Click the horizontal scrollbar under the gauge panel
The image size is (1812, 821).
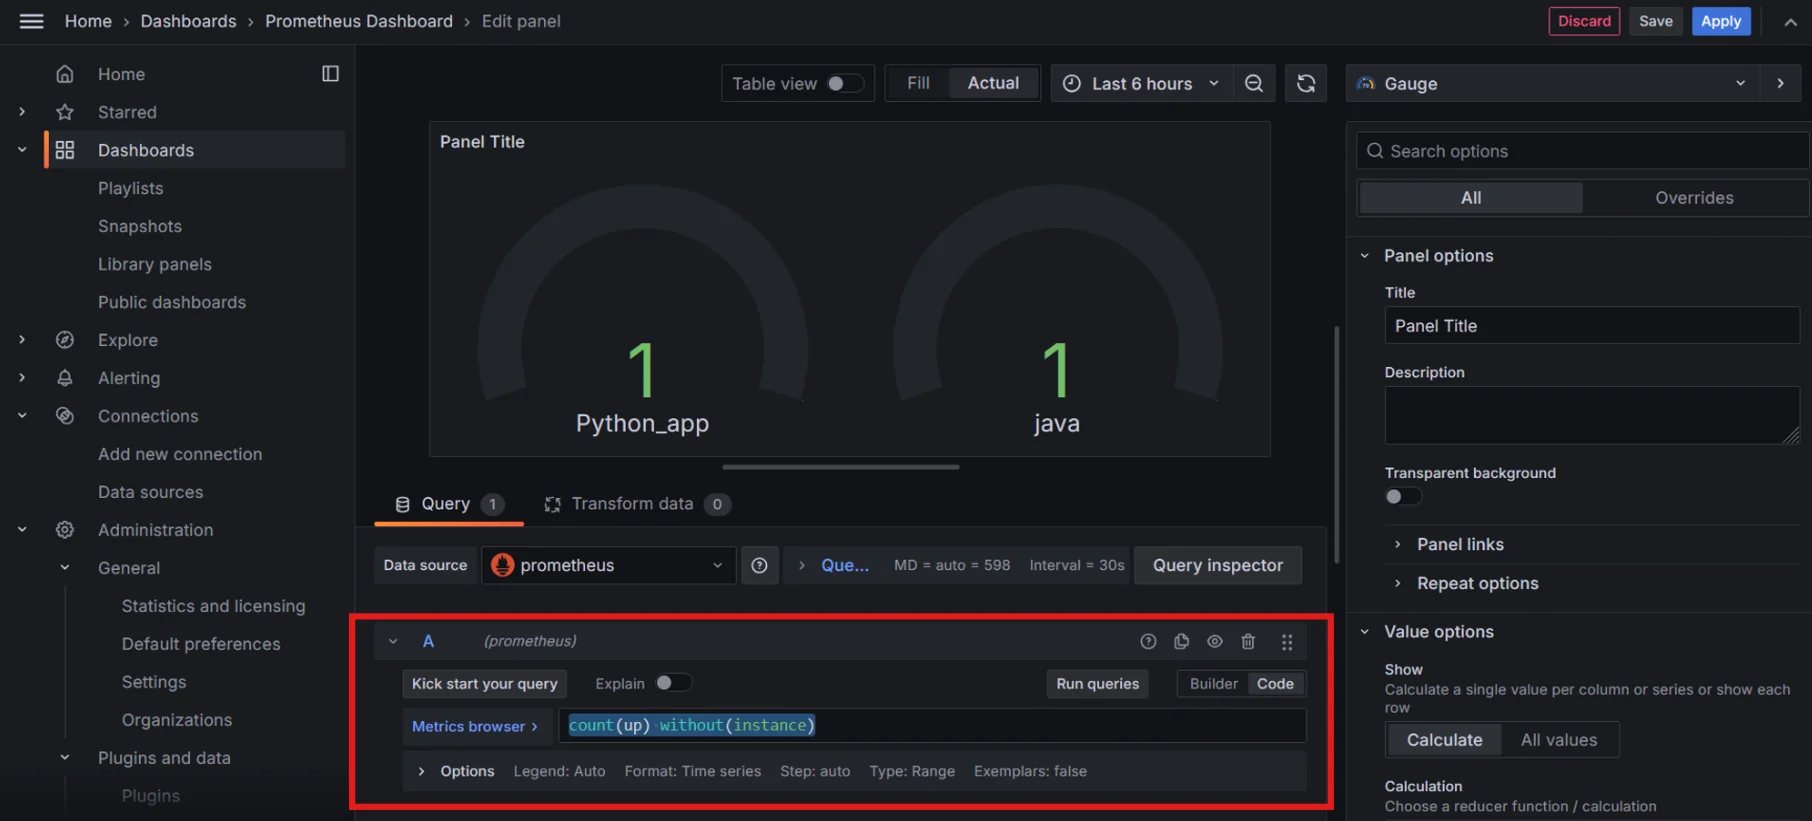tap(841, 467)
